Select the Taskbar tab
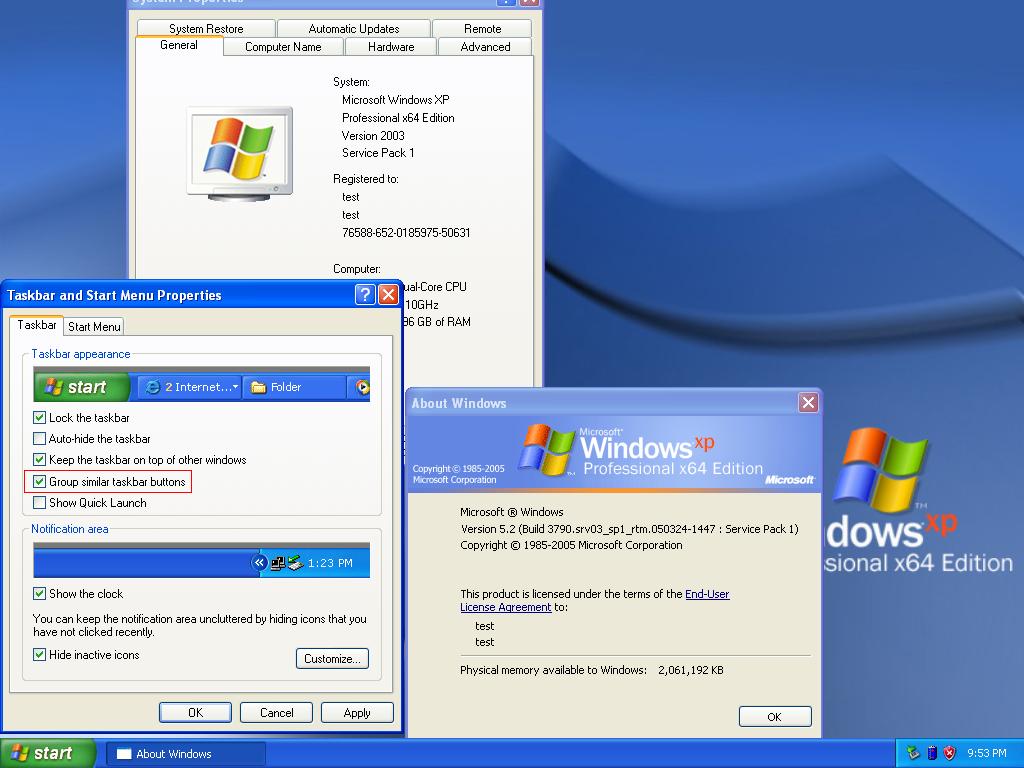This screenshot has width=1024, height=768. [x=37, y=325]
